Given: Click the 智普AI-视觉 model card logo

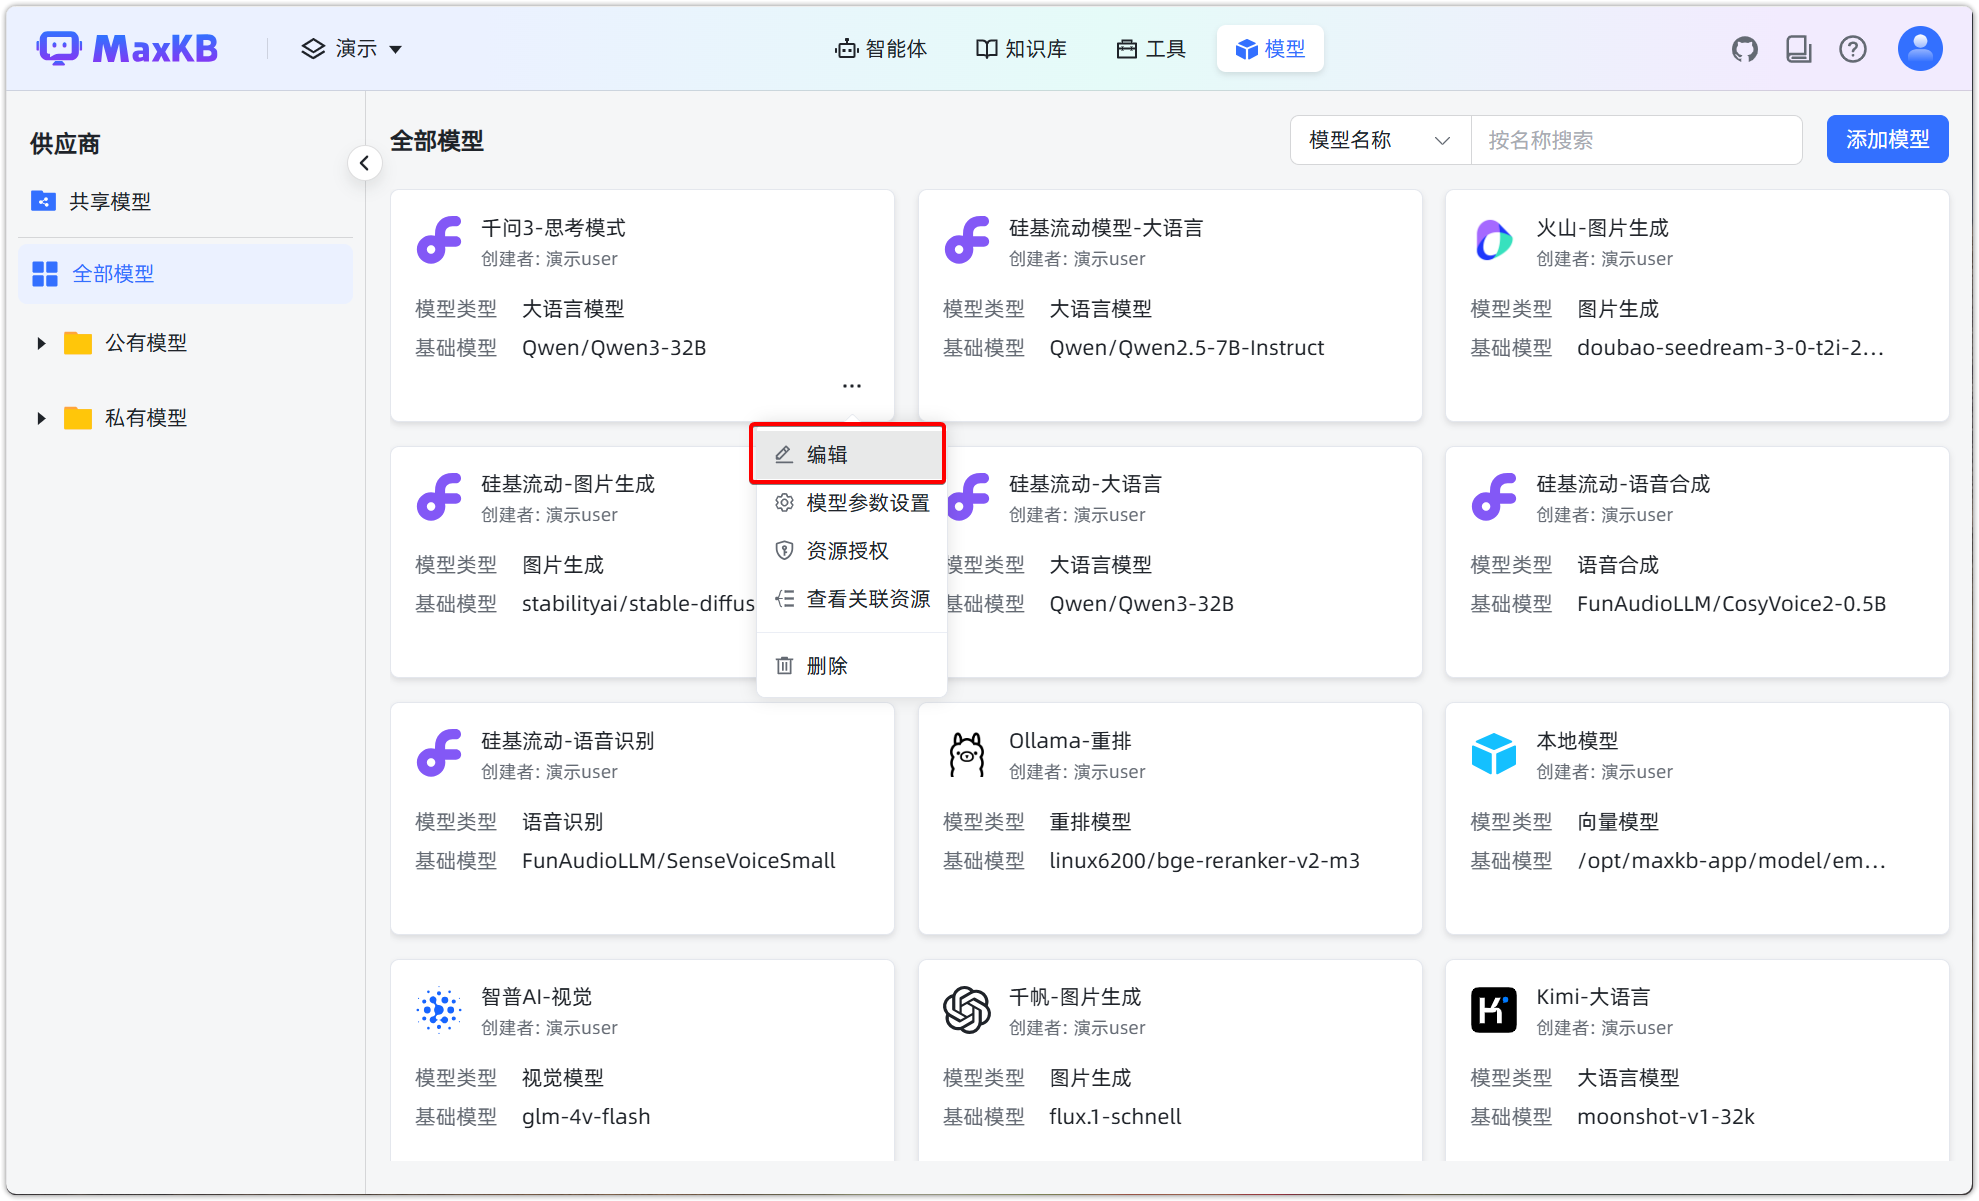Looking at the screenshot, I should click(x=439, y=1009).
